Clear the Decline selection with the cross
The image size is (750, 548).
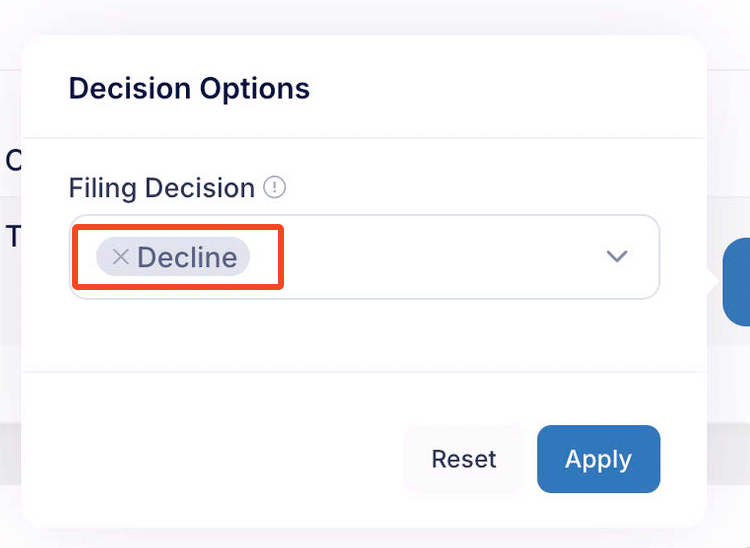121,257
